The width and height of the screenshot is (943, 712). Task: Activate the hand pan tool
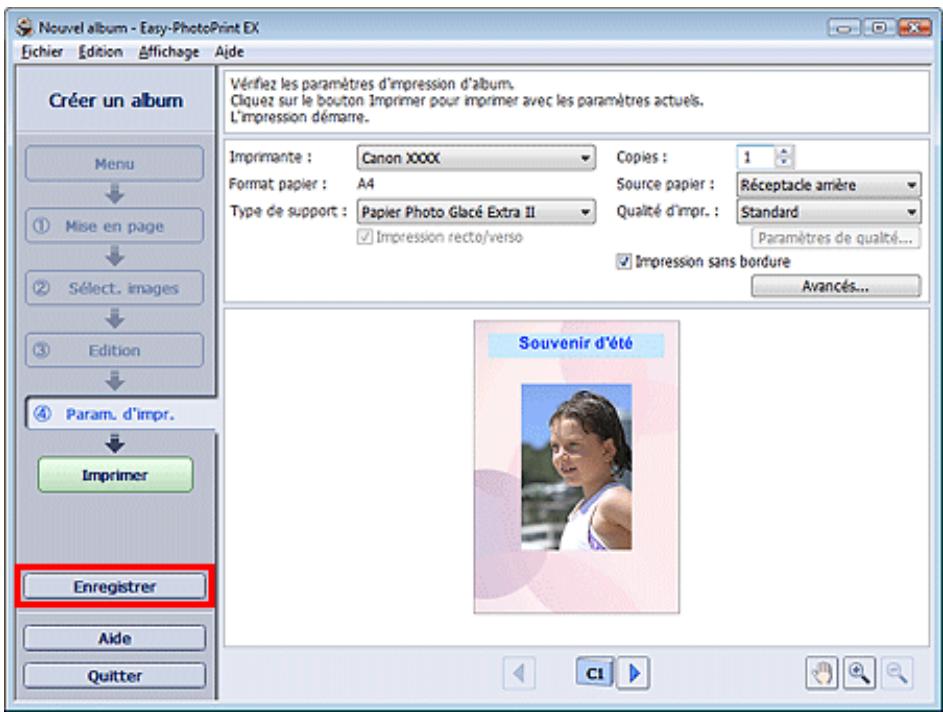(x=822, y=673)
